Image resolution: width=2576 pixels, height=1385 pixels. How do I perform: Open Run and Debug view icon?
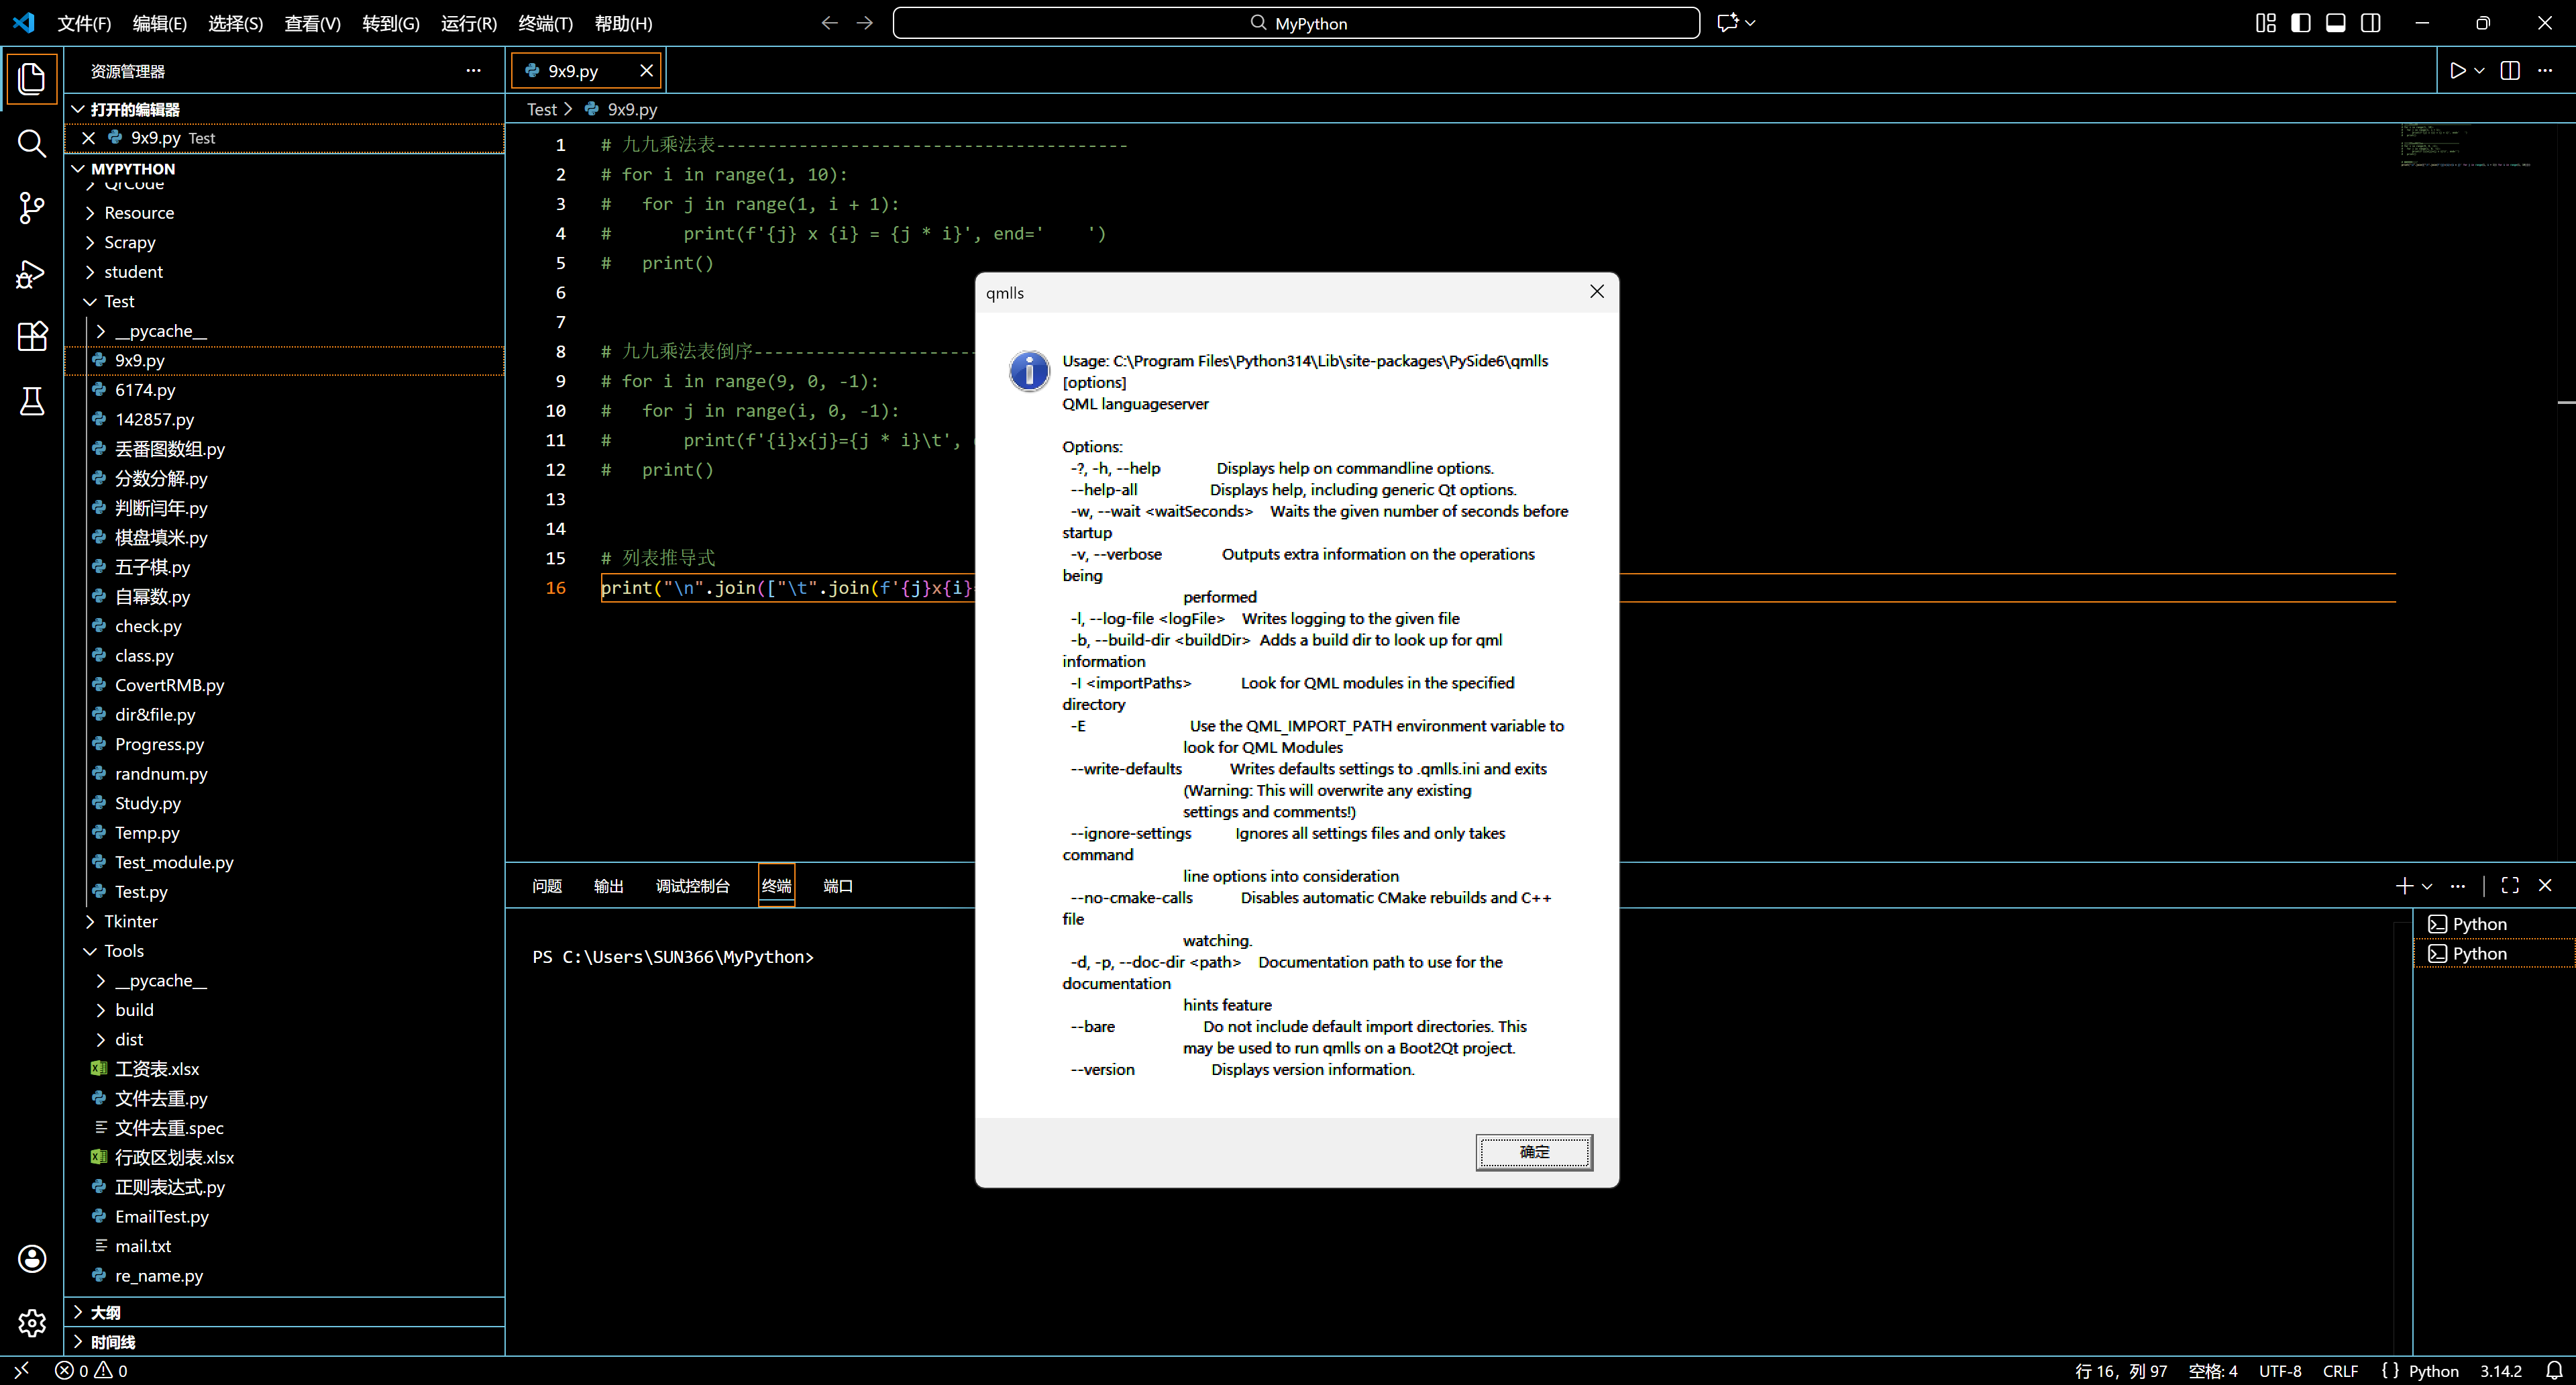pyautogui.click(x=32, y=273)
